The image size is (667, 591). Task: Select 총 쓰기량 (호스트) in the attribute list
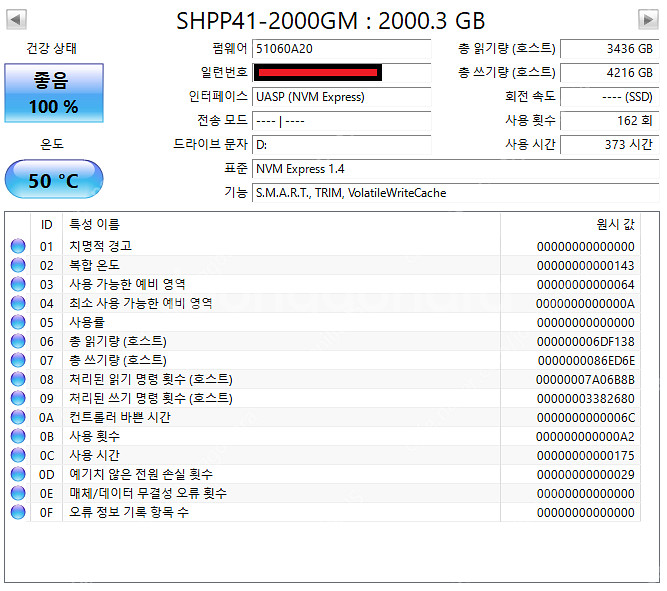point(118,360)
